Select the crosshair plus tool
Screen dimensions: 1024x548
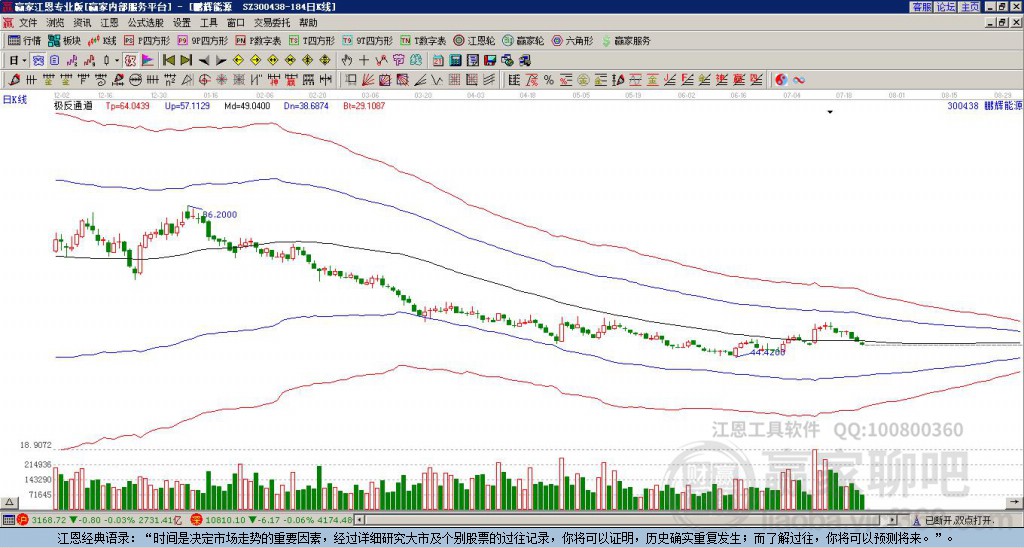point(364,61)
